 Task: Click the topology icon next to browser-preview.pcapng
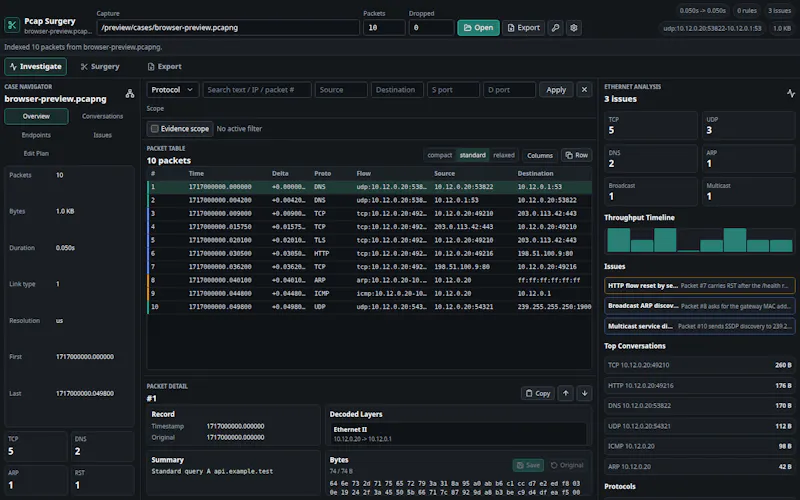(130, 93)
